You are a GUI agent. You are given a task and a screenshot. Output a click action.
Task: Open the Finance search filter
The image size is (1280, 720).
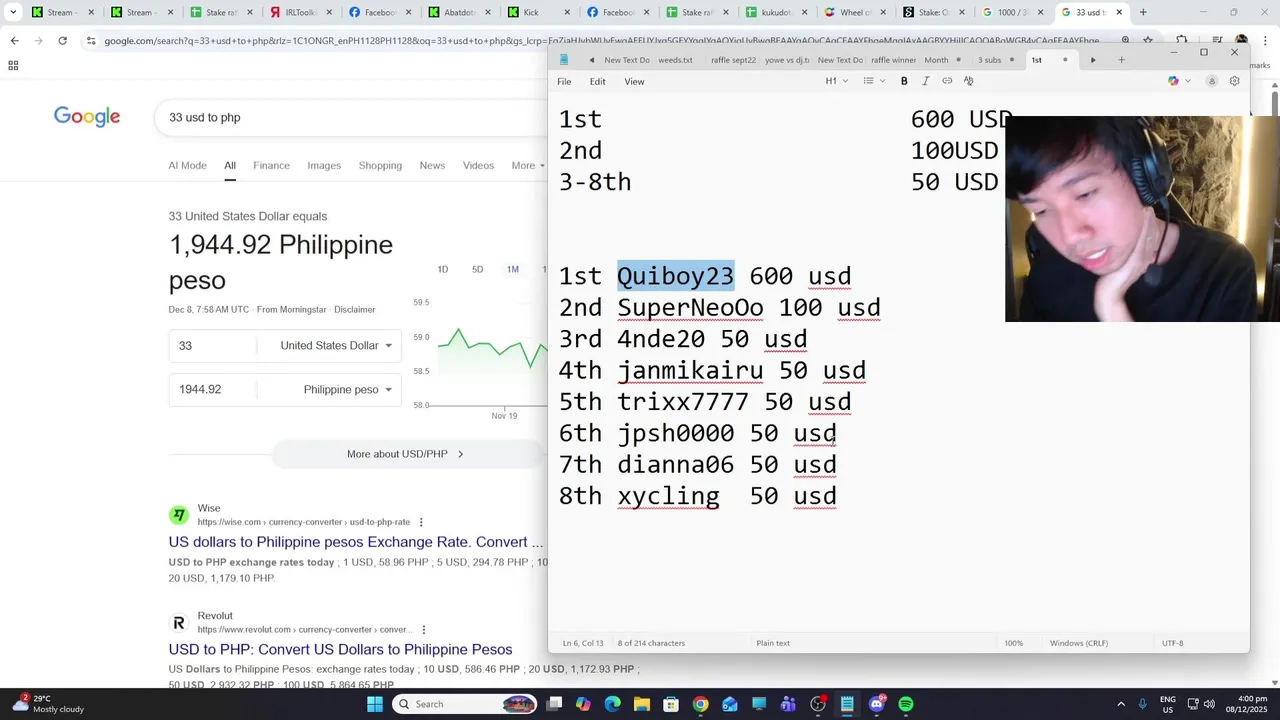pyautogui.click(x=271, y=166)
